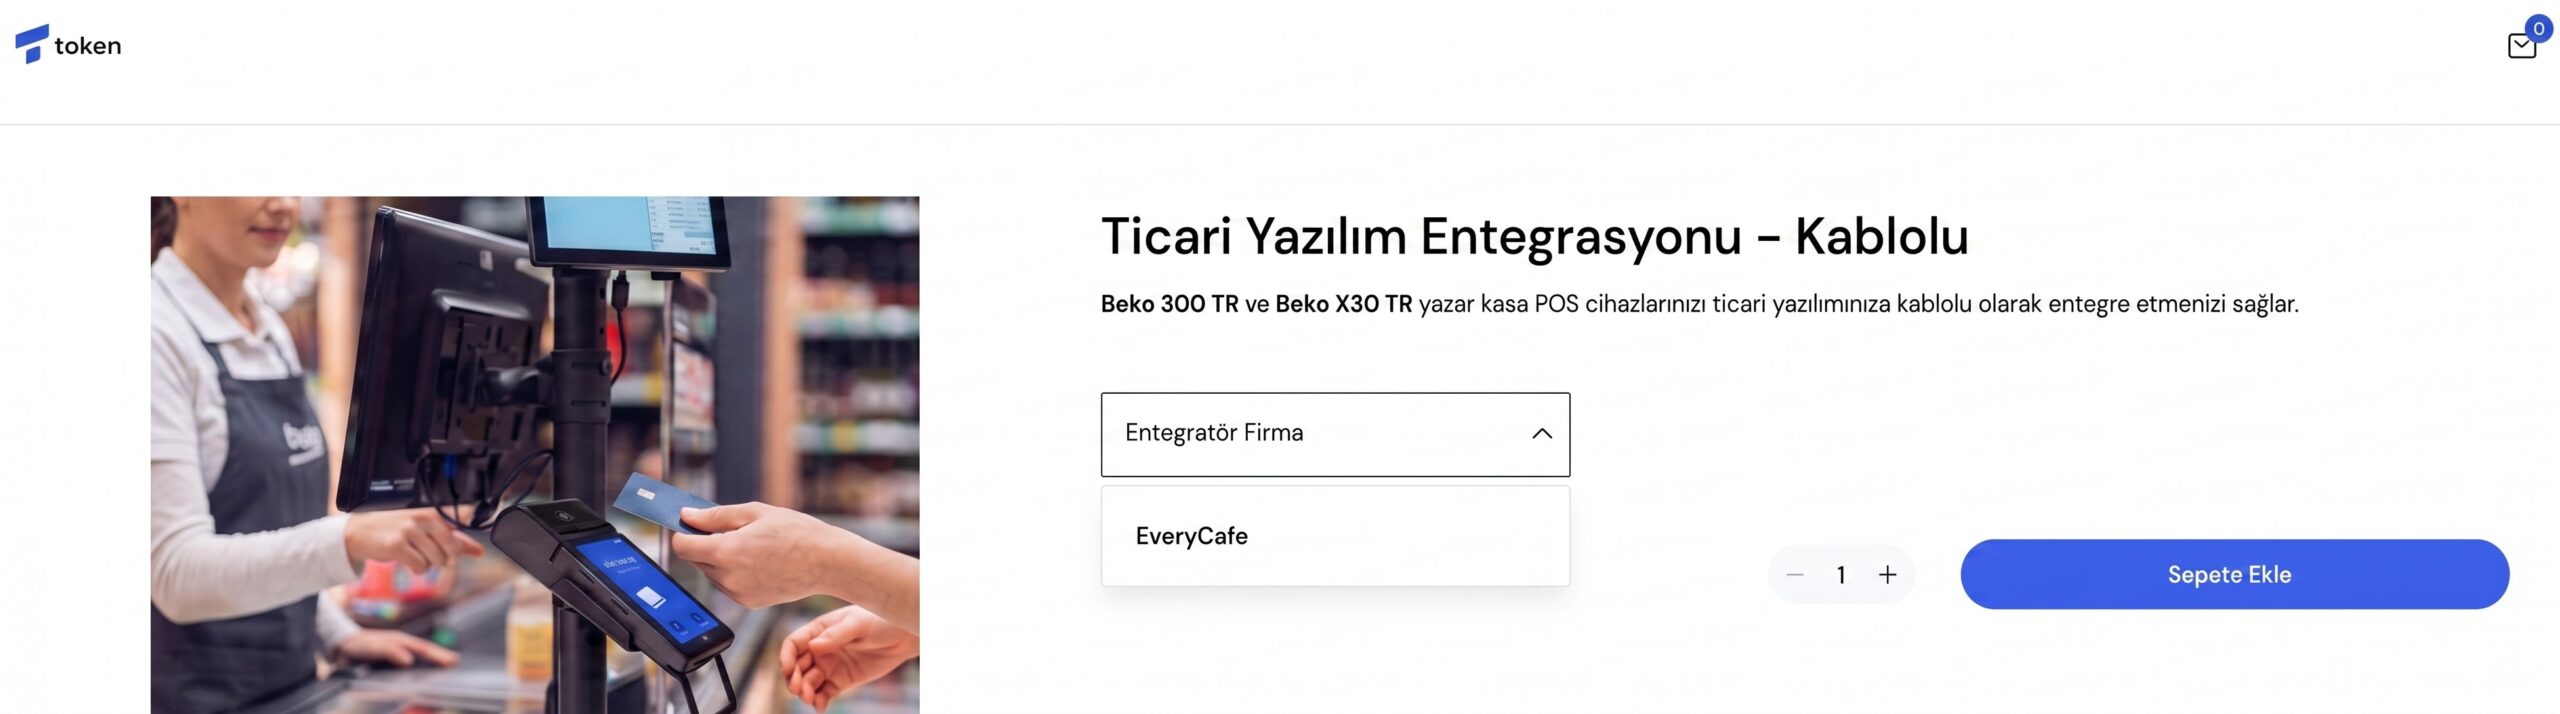Click the blue 0 badge on the cart

tap(2539, 28)
